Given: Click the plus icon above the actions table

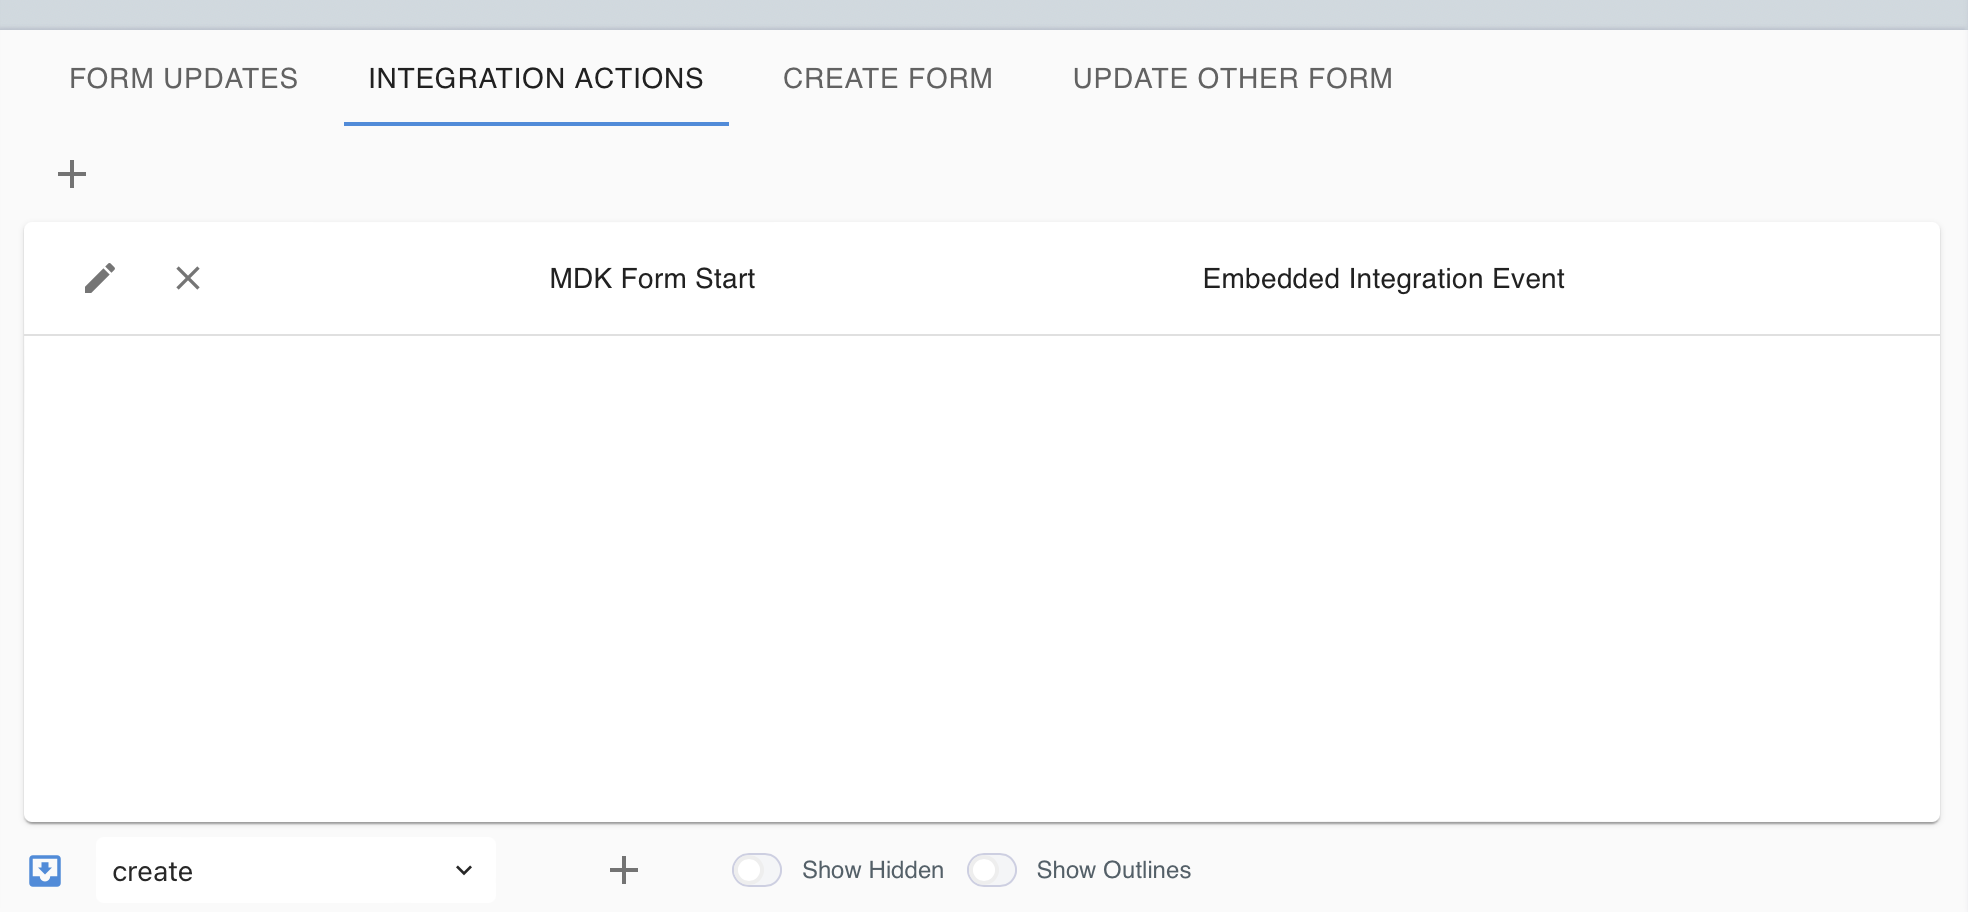Looking at the screenshot, I should point(72,174).
